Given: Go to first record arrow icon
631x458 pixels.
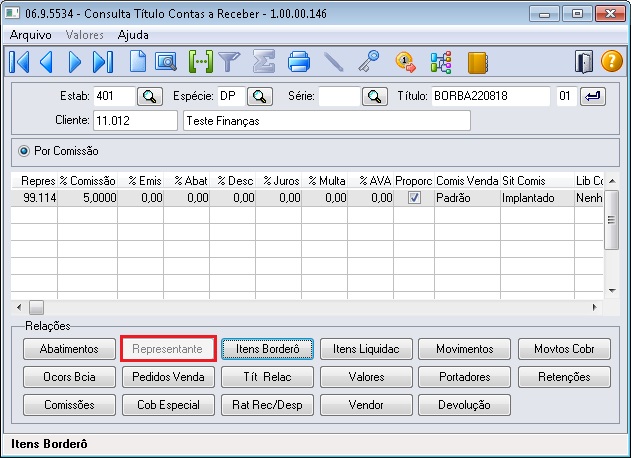Looking at the screenshot, I should 19,62.
